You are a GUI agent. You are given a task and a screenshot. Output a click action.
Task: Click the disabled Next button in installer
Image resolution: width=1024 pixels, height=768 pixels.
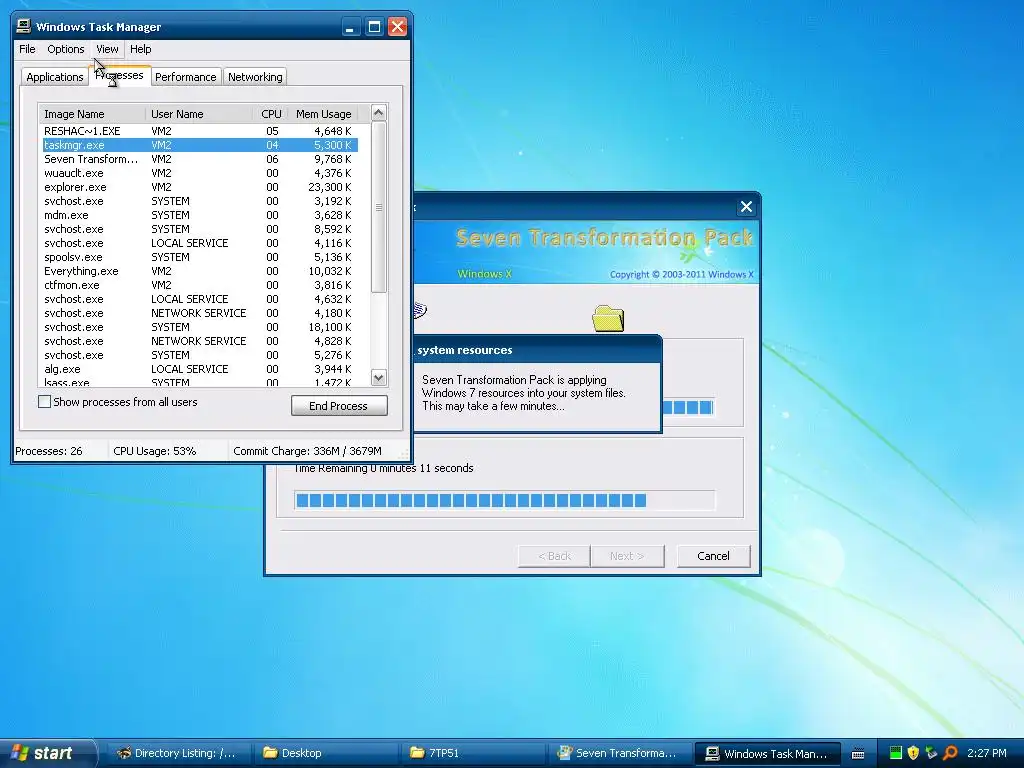coord(627,556)
